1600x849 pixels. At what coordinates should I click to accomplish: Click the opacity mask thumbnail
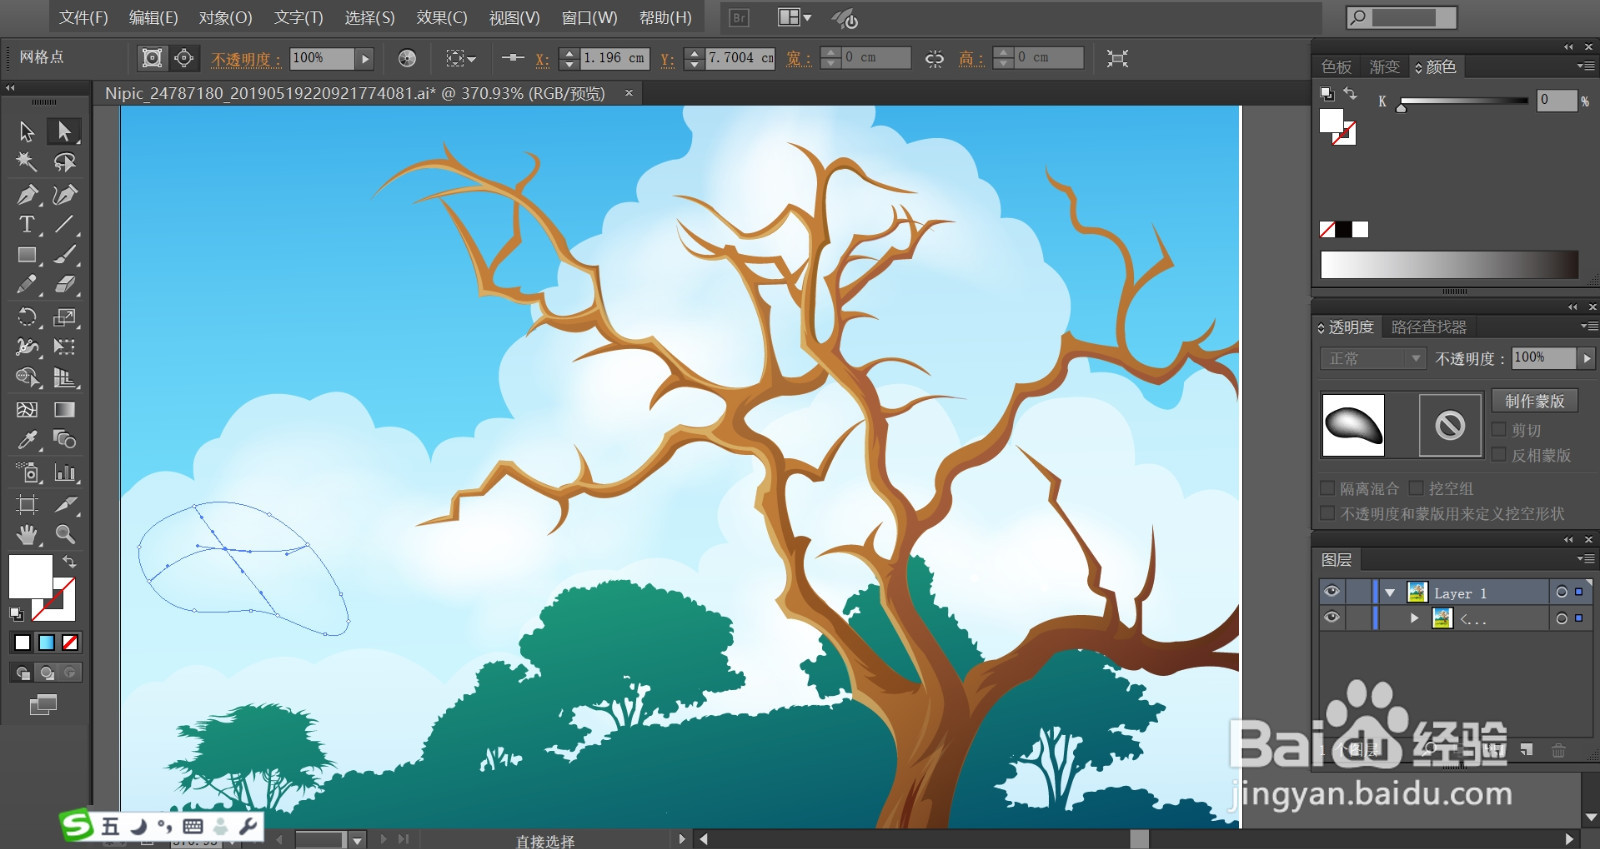click(x=1450, y=426)
